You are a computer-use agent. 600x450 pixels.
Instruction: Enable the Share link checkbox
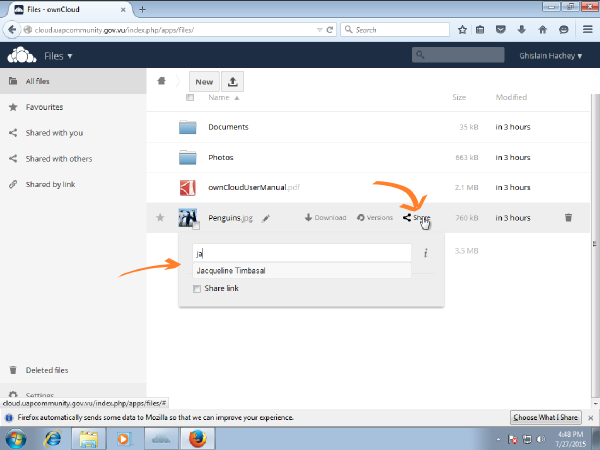coord(197,289)
